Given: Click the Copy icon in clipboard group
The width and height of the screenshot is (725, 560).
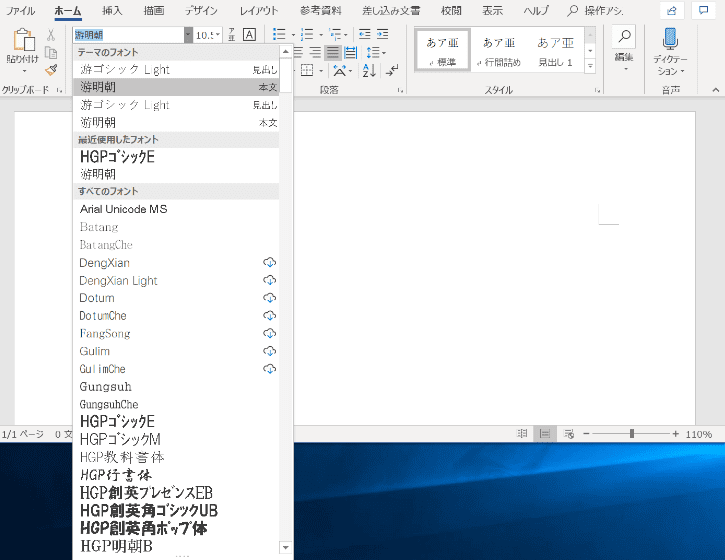Looking at the screenshot, I should 51,53.
